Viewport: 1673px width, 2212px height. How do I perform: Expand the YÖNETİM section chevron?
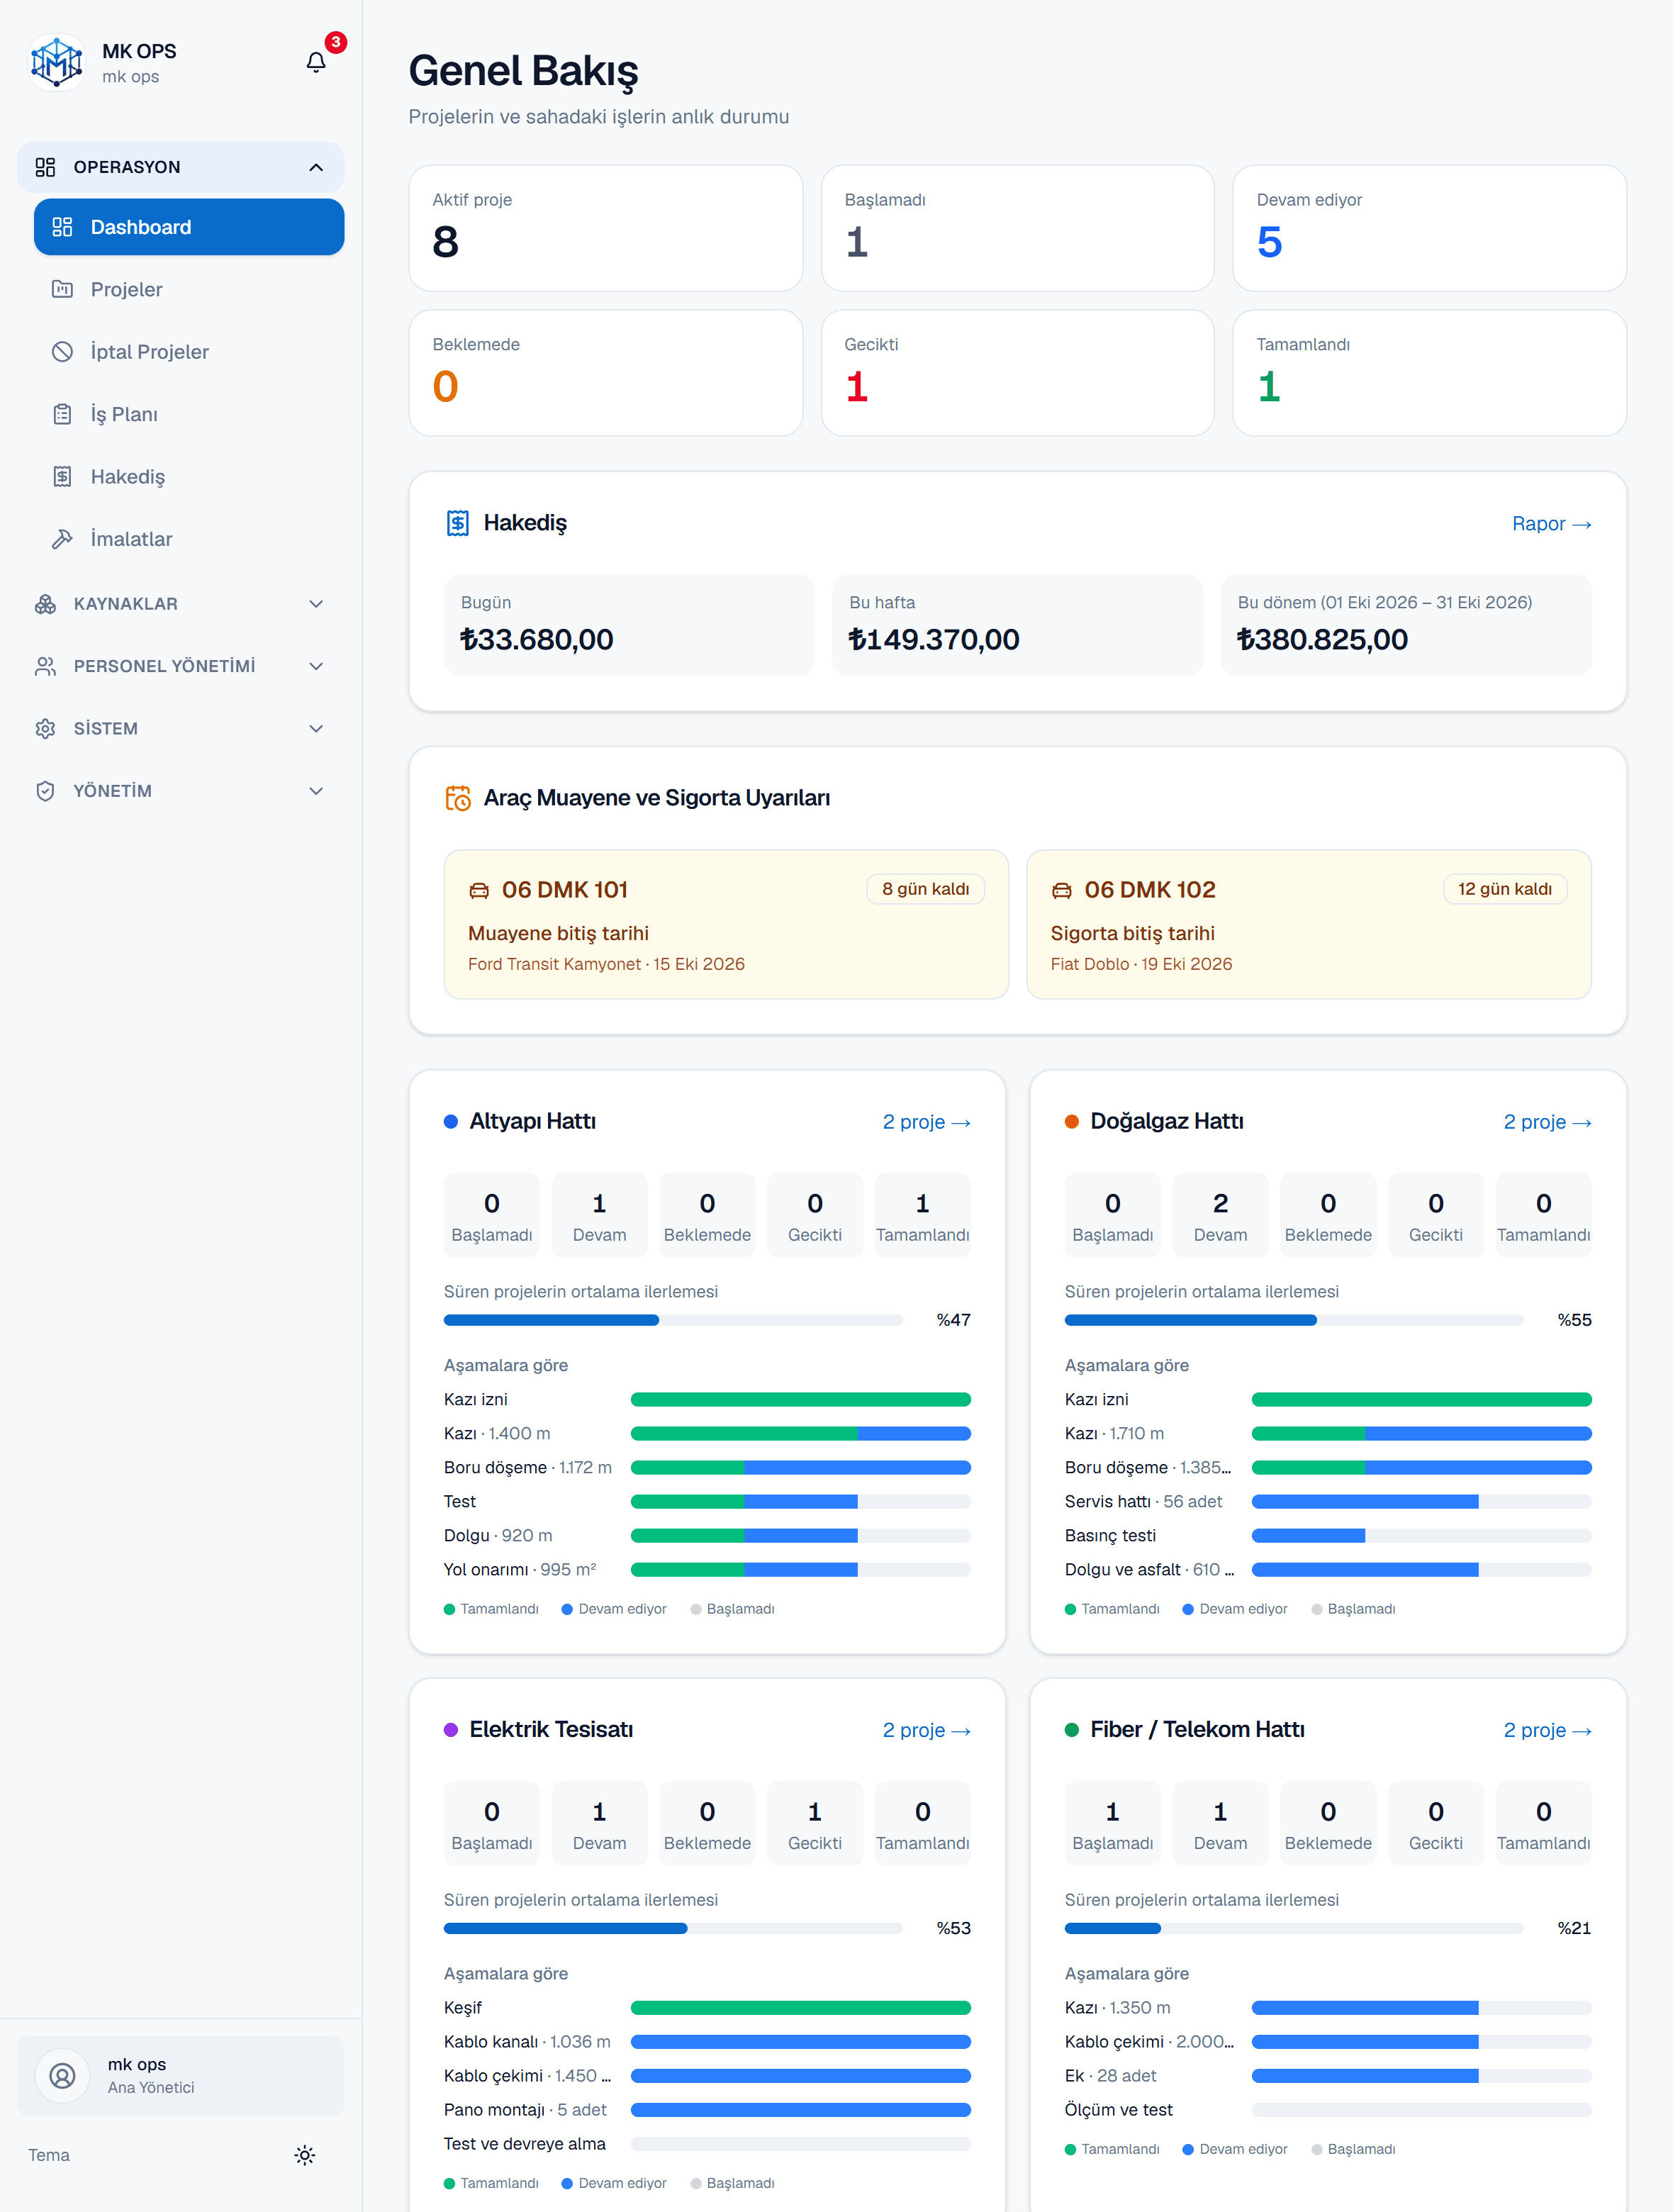click(316, 791)
